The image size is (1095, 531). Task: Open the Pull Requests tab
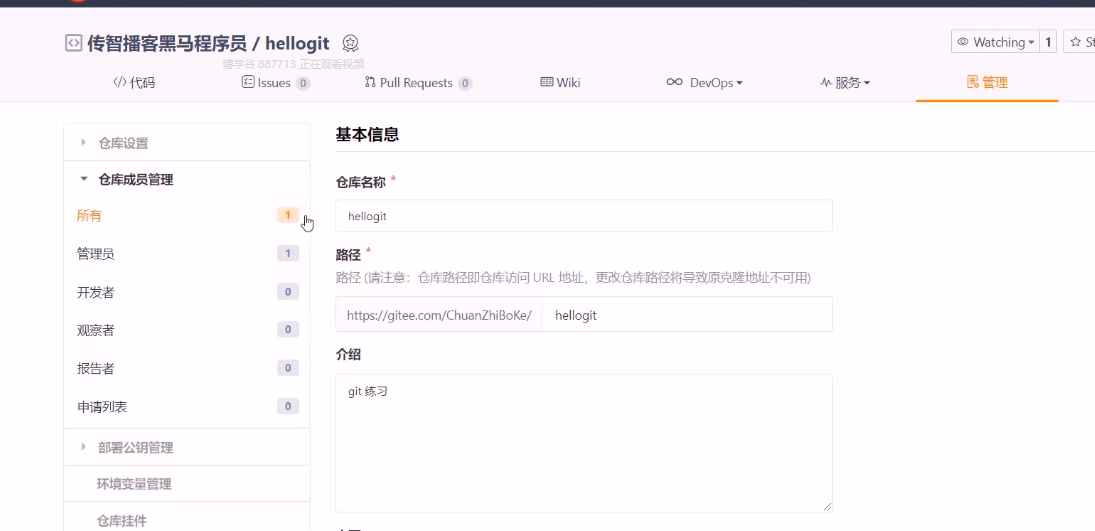click(418, 82)
